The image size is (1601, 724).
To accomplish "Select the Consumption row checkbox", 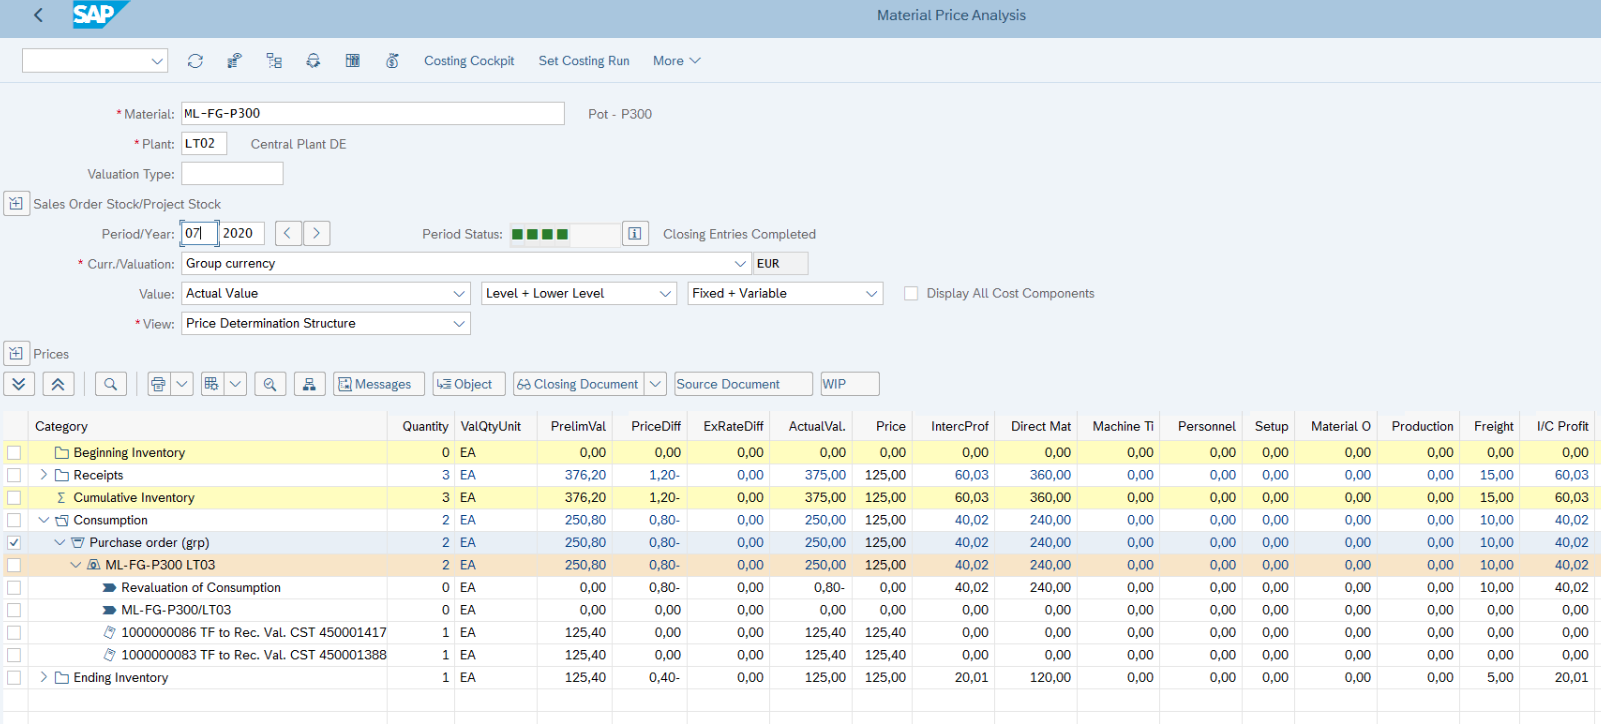I will pos(14,520).
